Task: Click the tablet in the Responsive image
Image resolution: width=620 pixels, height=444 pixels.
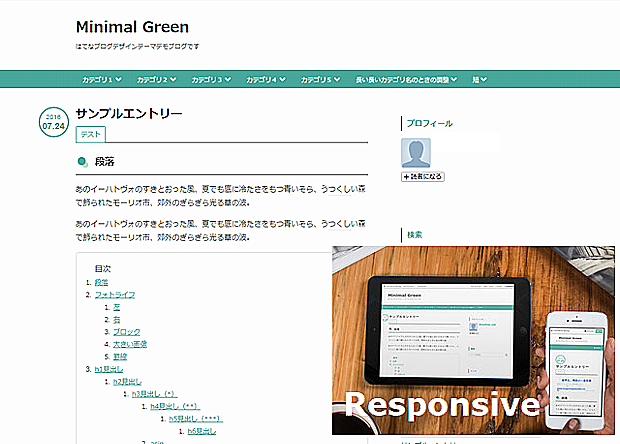Action: tap(445, 322)
